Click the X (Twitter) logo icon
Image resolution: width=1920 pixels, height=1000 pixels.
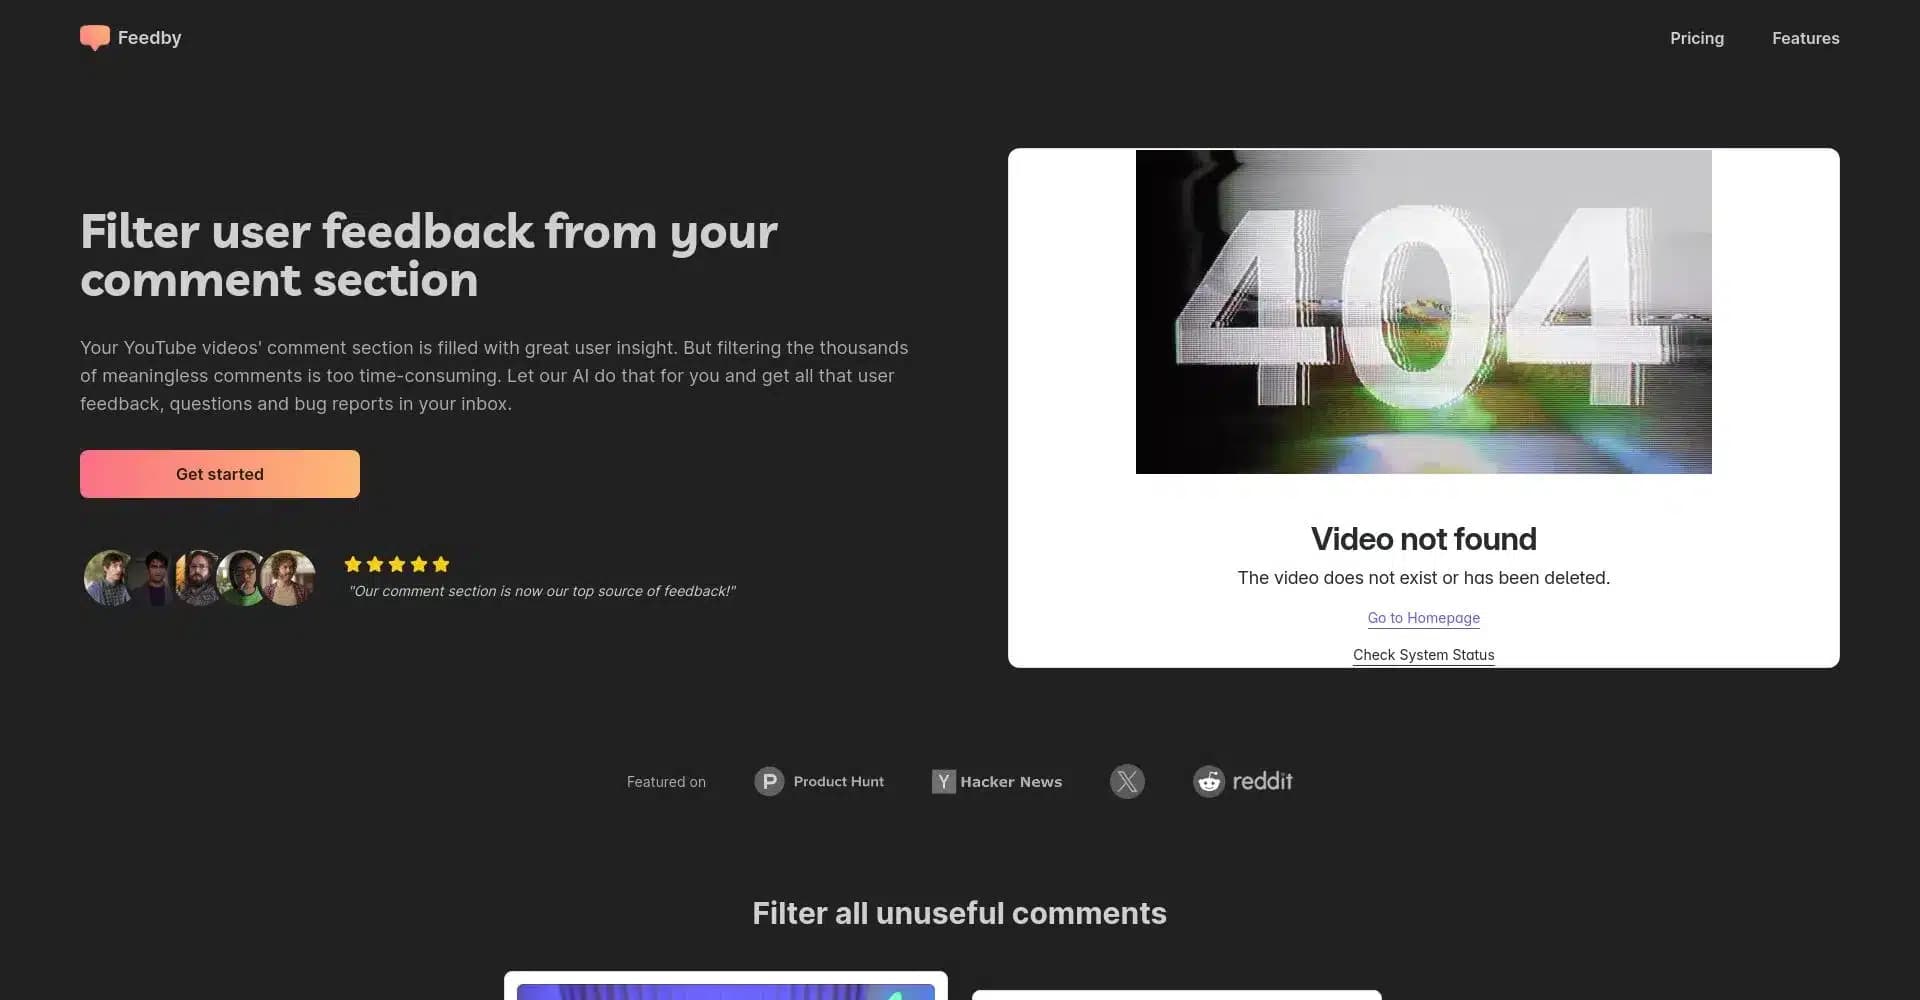point(1127,781)
